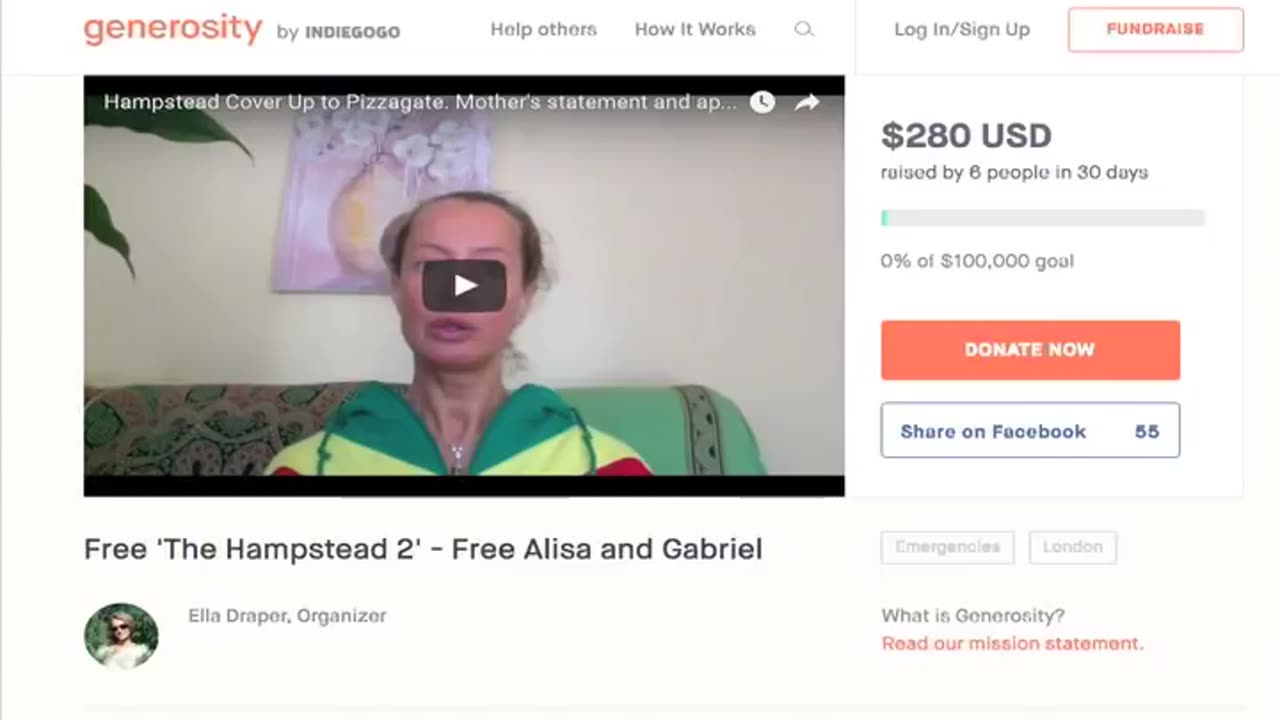Viewport: 1280px width, 720px height.
Task: Open the Help others menu
Action: [543, 29]
